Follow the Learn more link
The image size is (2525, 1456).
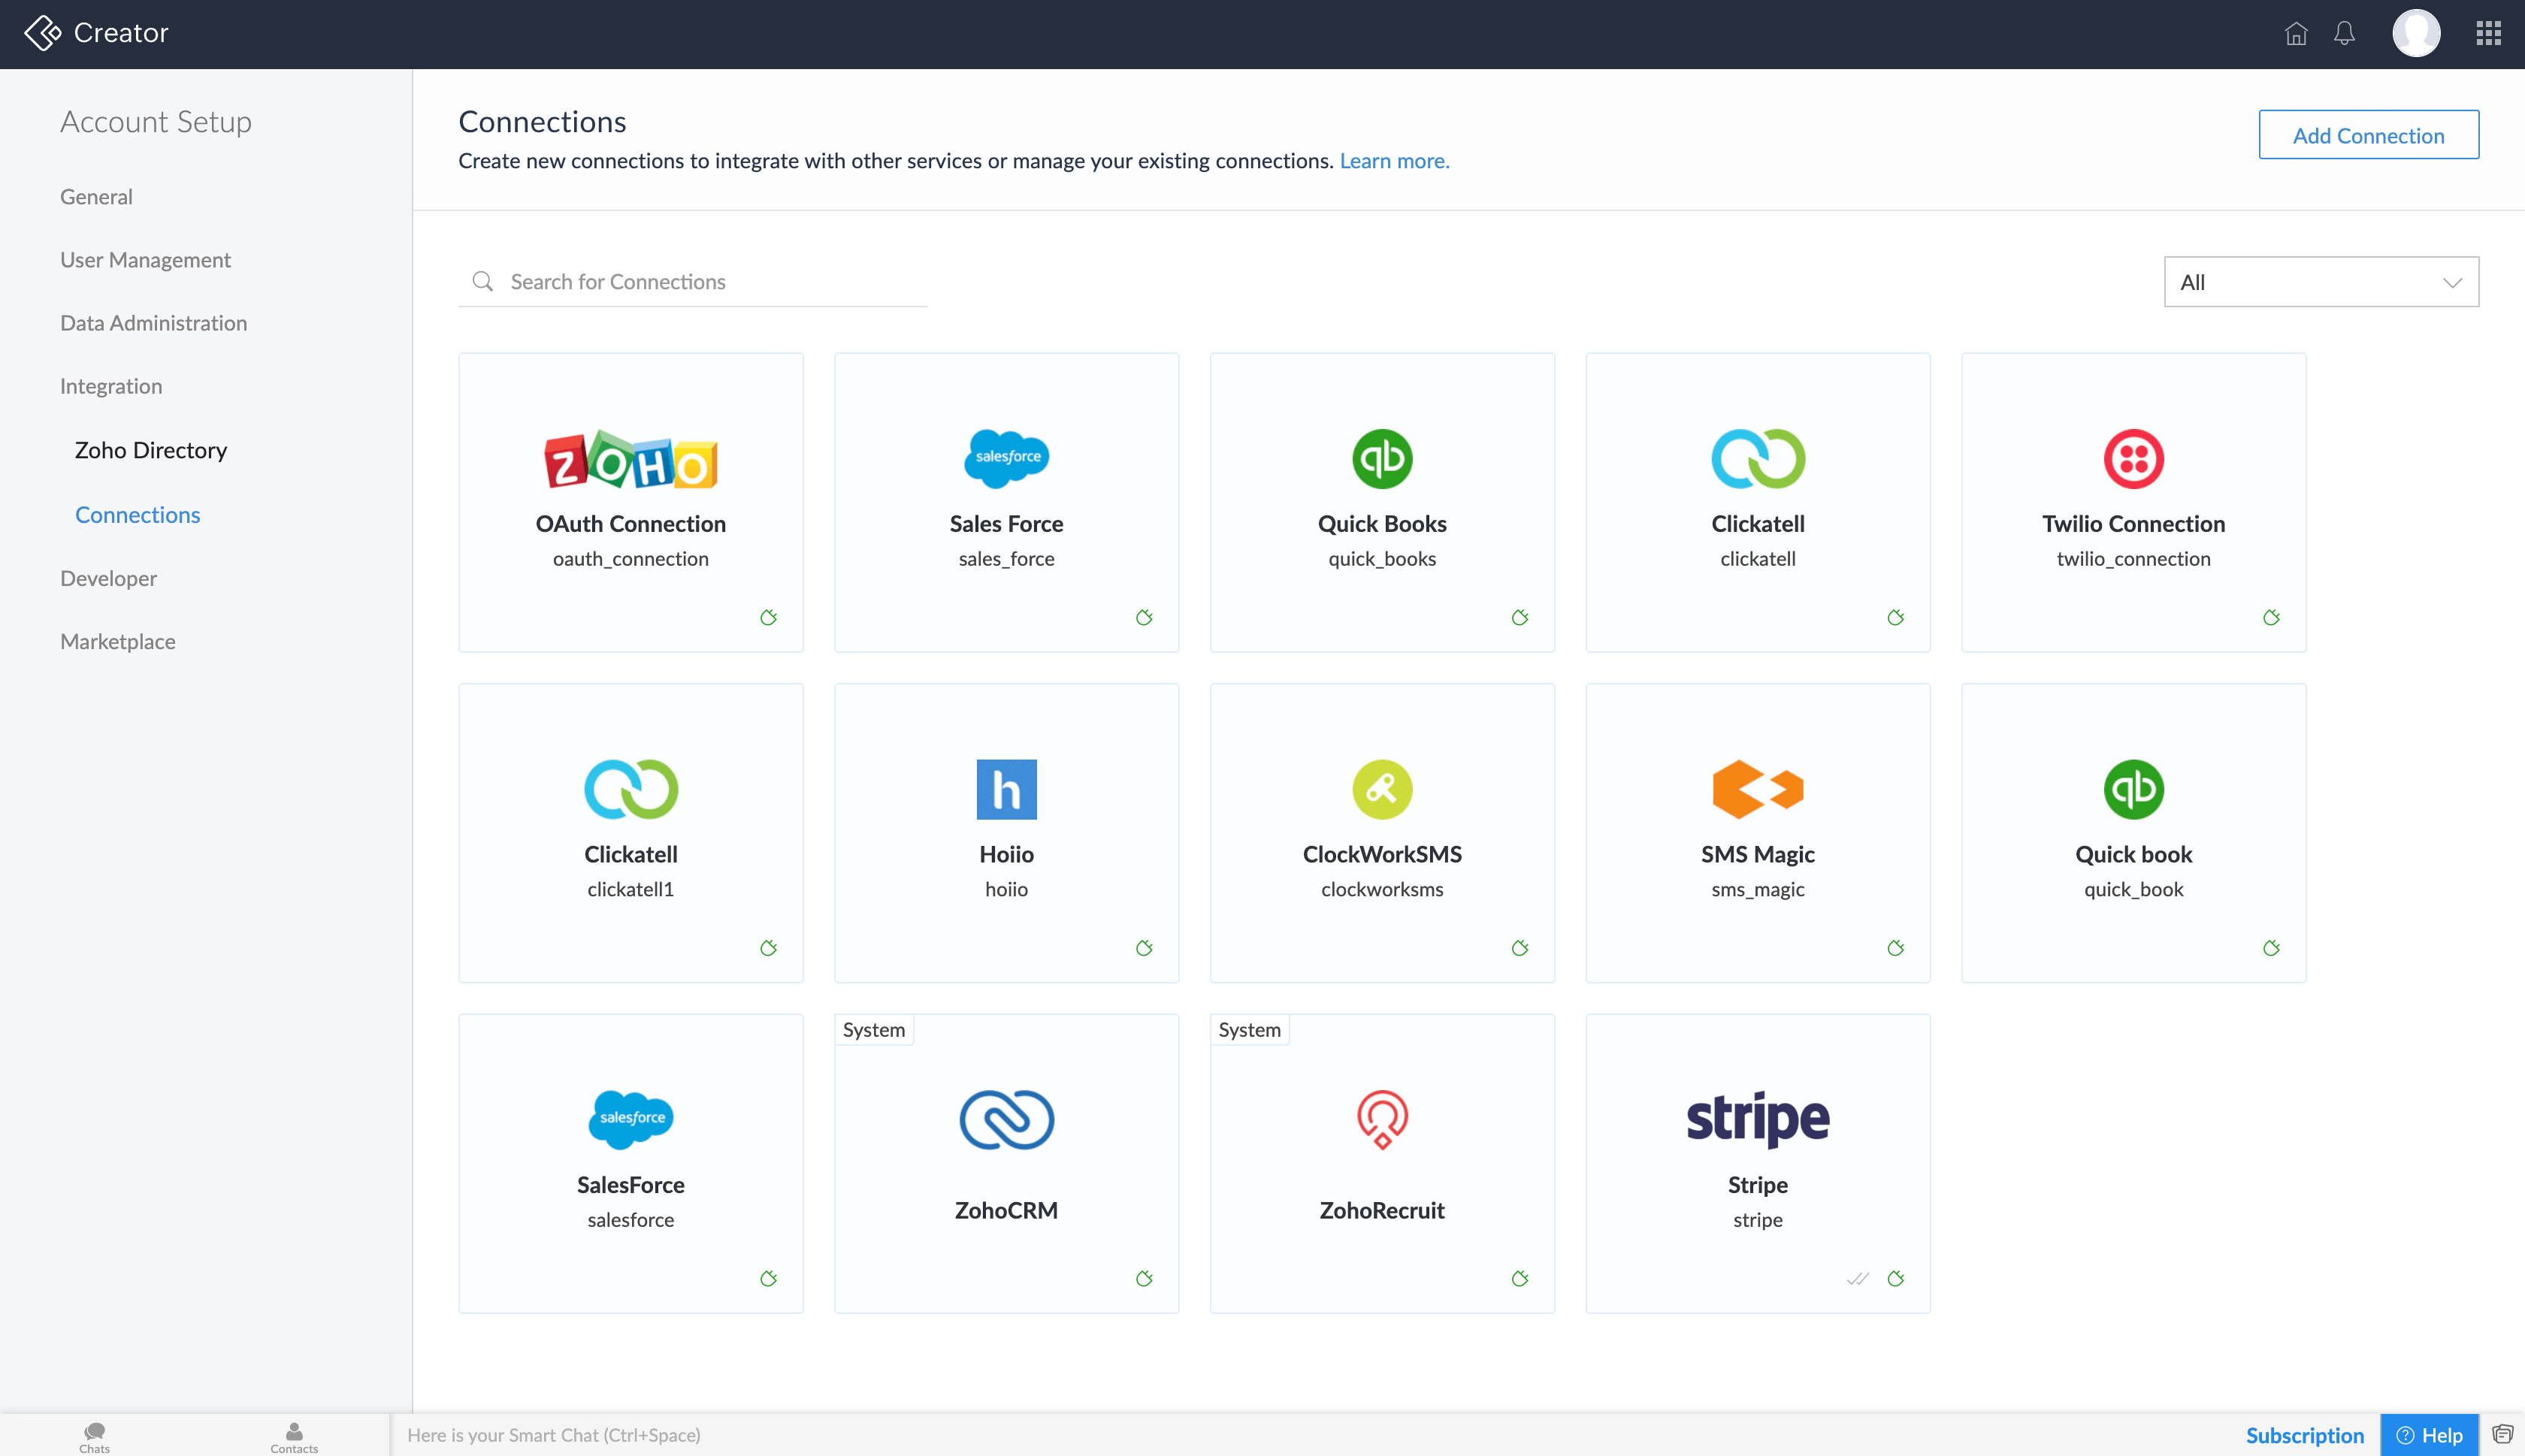pos(1394,160)
